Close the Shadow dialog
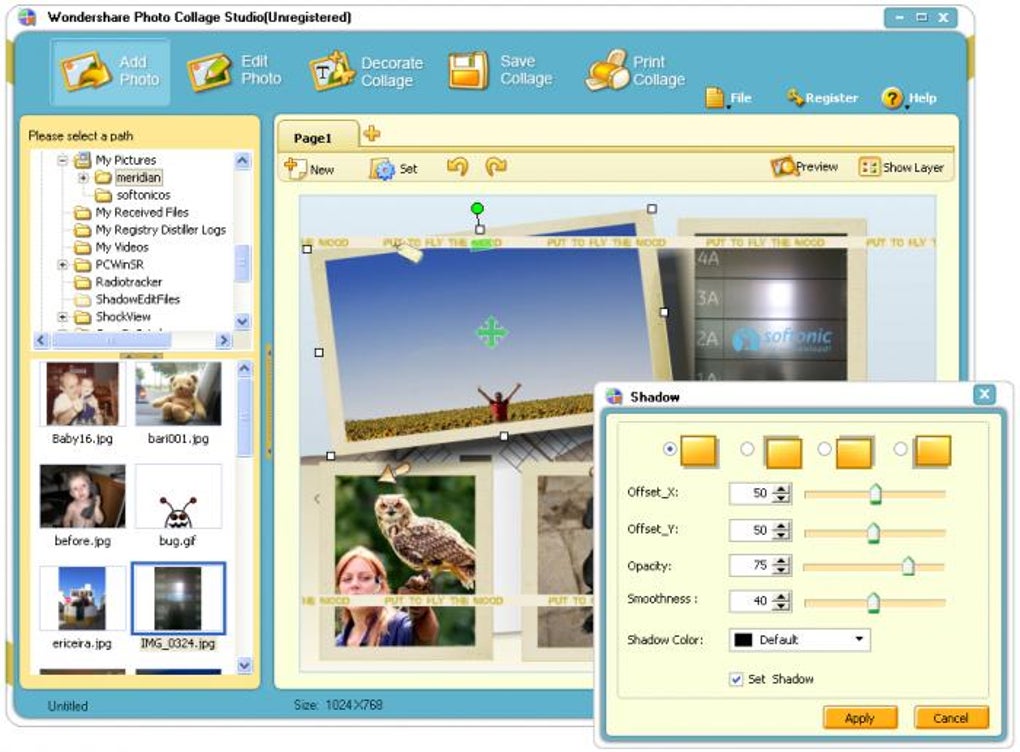 [984, 394]
